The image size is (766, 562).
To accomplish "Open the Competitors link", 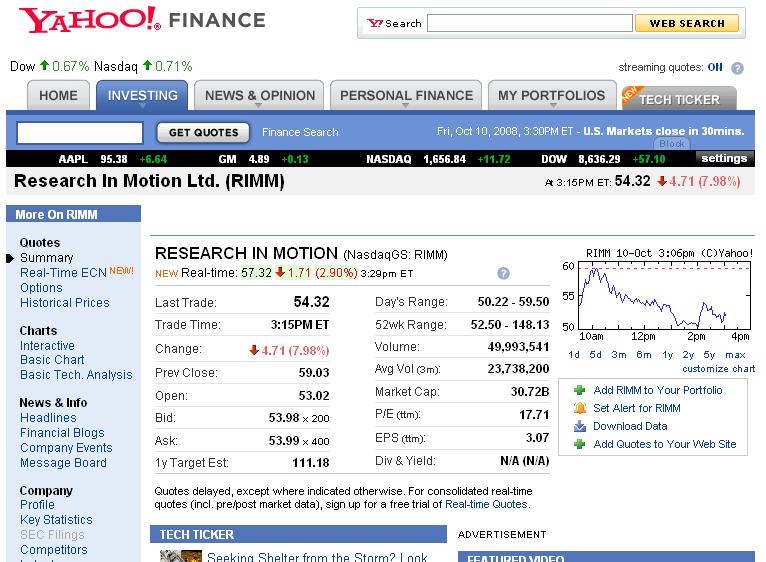I will pos(54,550).
